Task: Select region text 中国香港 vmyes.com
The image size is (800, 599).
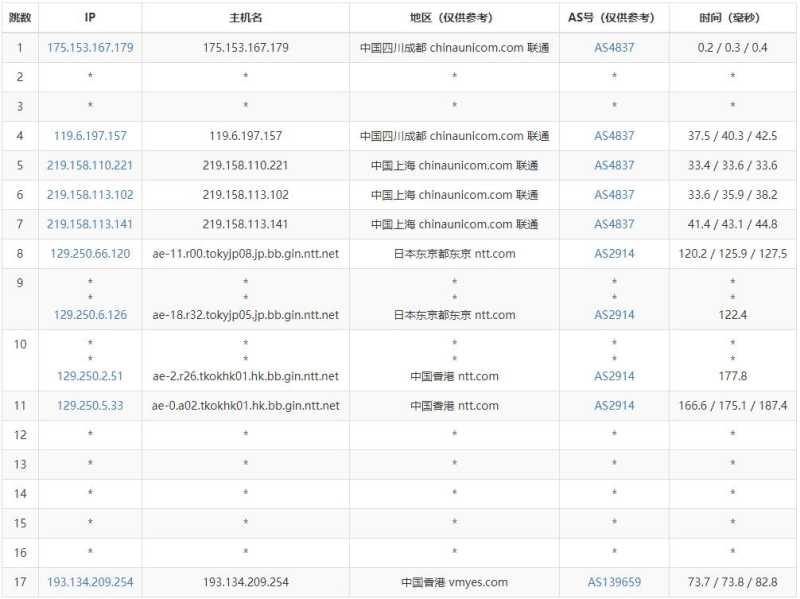Action: point(454,582)
